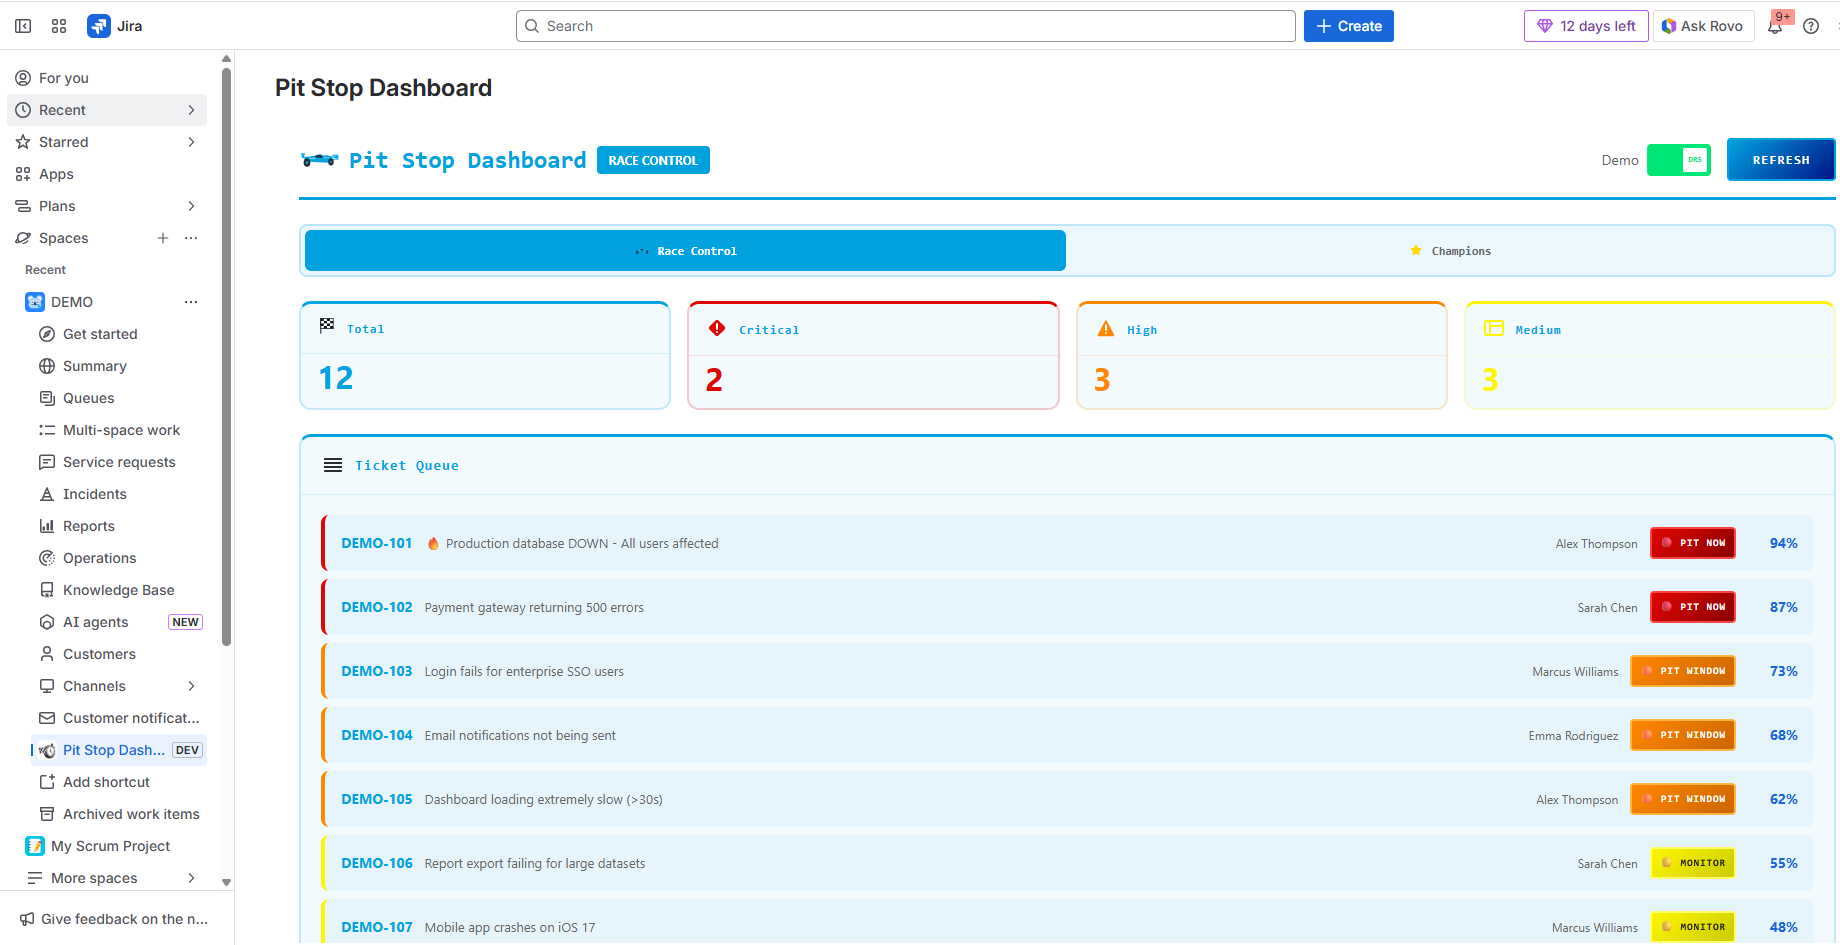Open the Reports chart icon
This screenshot has height=945, width=1840.
coord(47,526)
